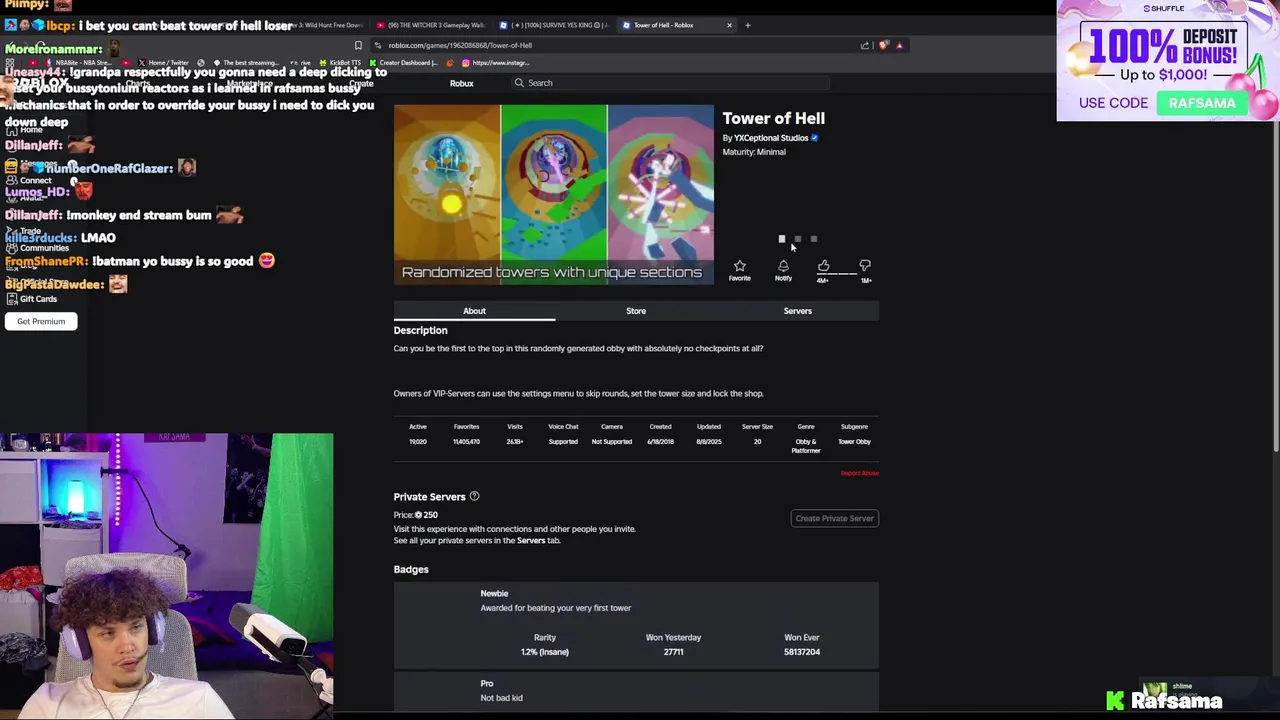The width and height of the screenshot is (1280, 720).
Task: Open Gift Cards in the sidebar
Action: 38,299
